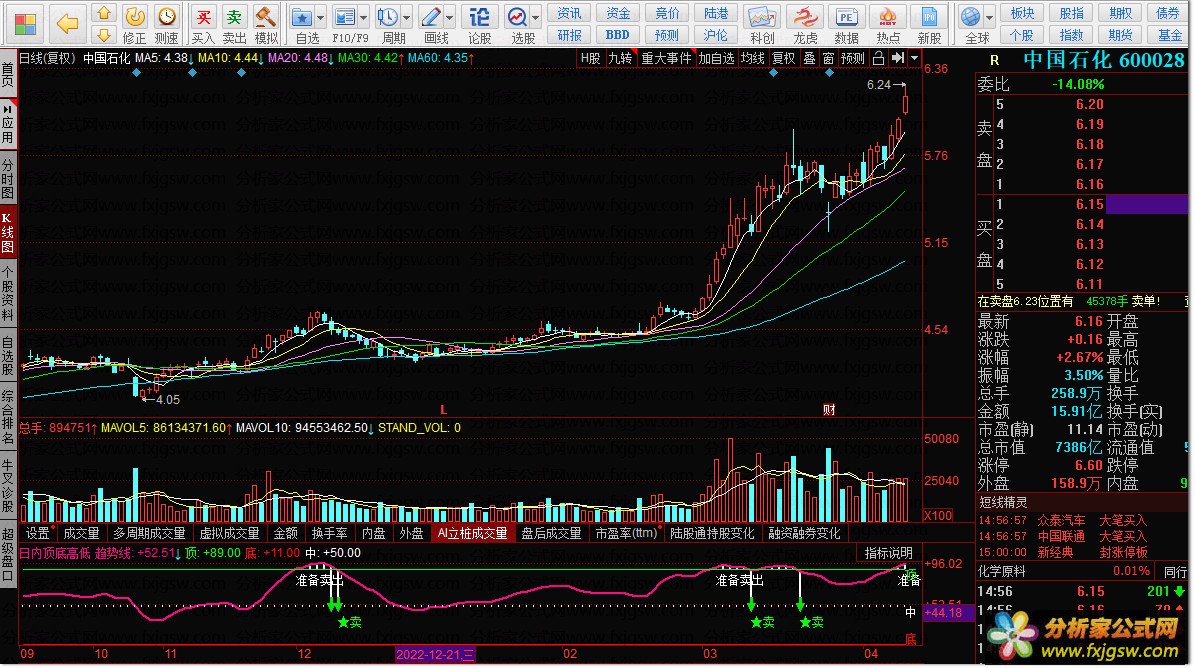This screenshot has height=668, width=1195.
Task: Expand the 画线 dropdown arrow
Action: click(450, 17)
